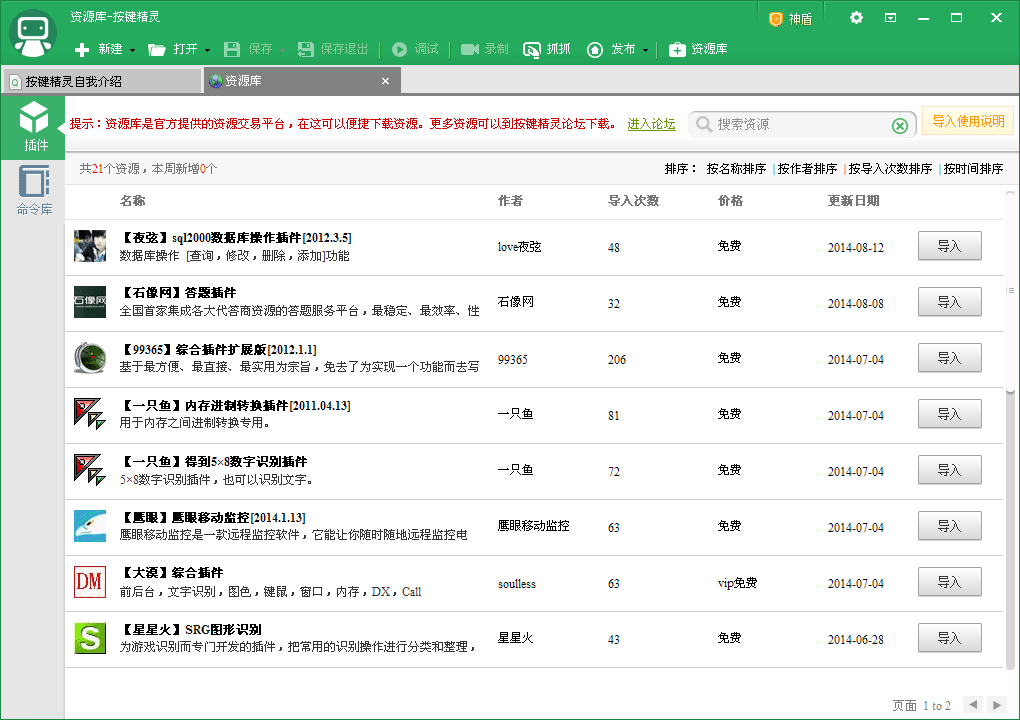Open the 神盾 shield panel
This screenshot has height=720, width=1020.
point(790,17)
